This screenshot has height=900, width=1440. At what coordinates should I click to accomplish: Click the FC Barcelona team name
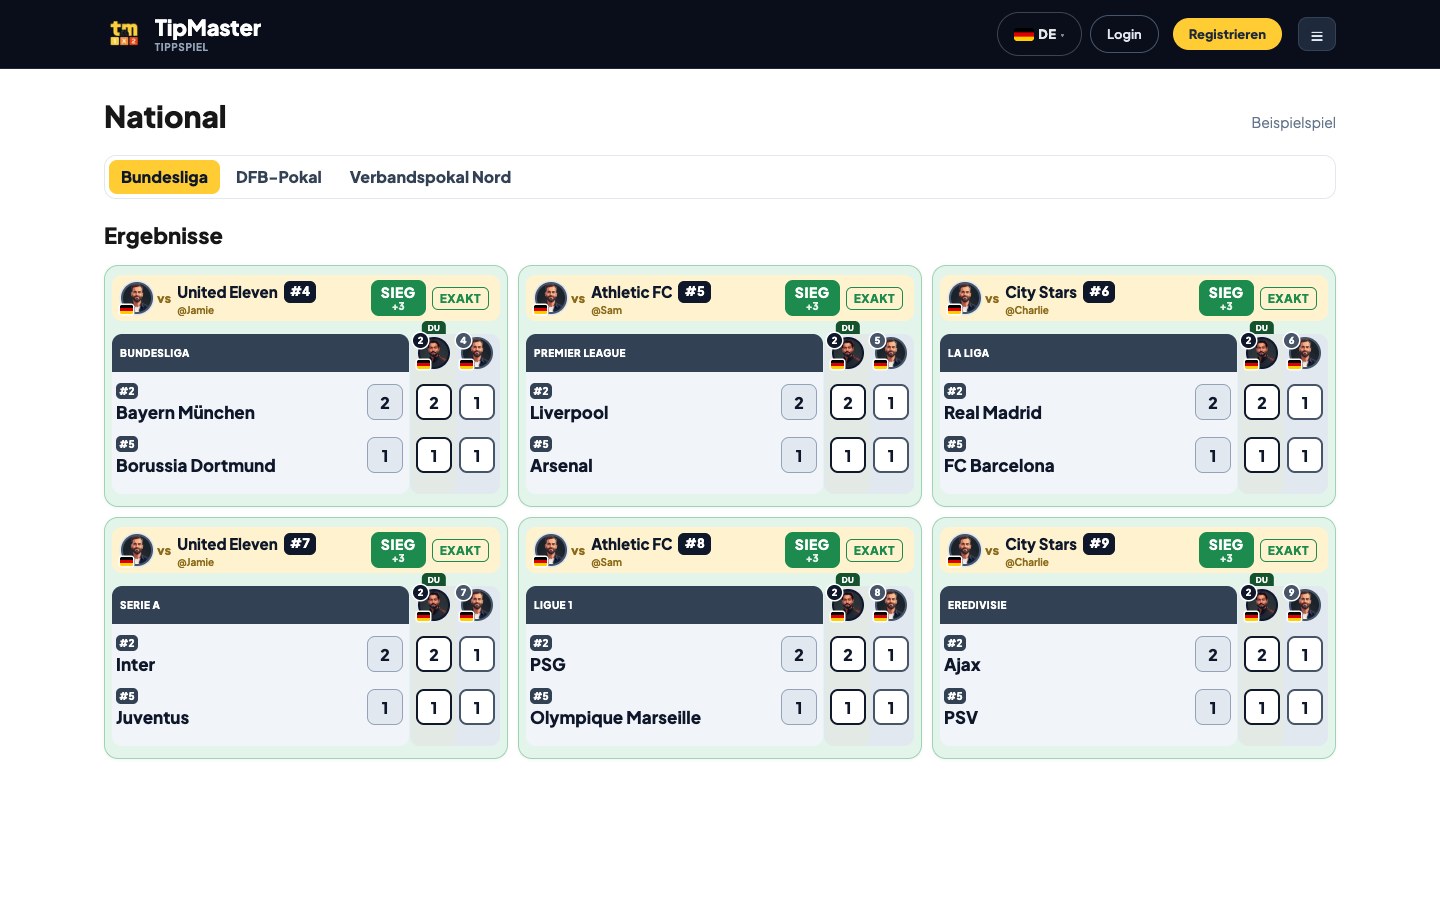(x=999, y=466)
